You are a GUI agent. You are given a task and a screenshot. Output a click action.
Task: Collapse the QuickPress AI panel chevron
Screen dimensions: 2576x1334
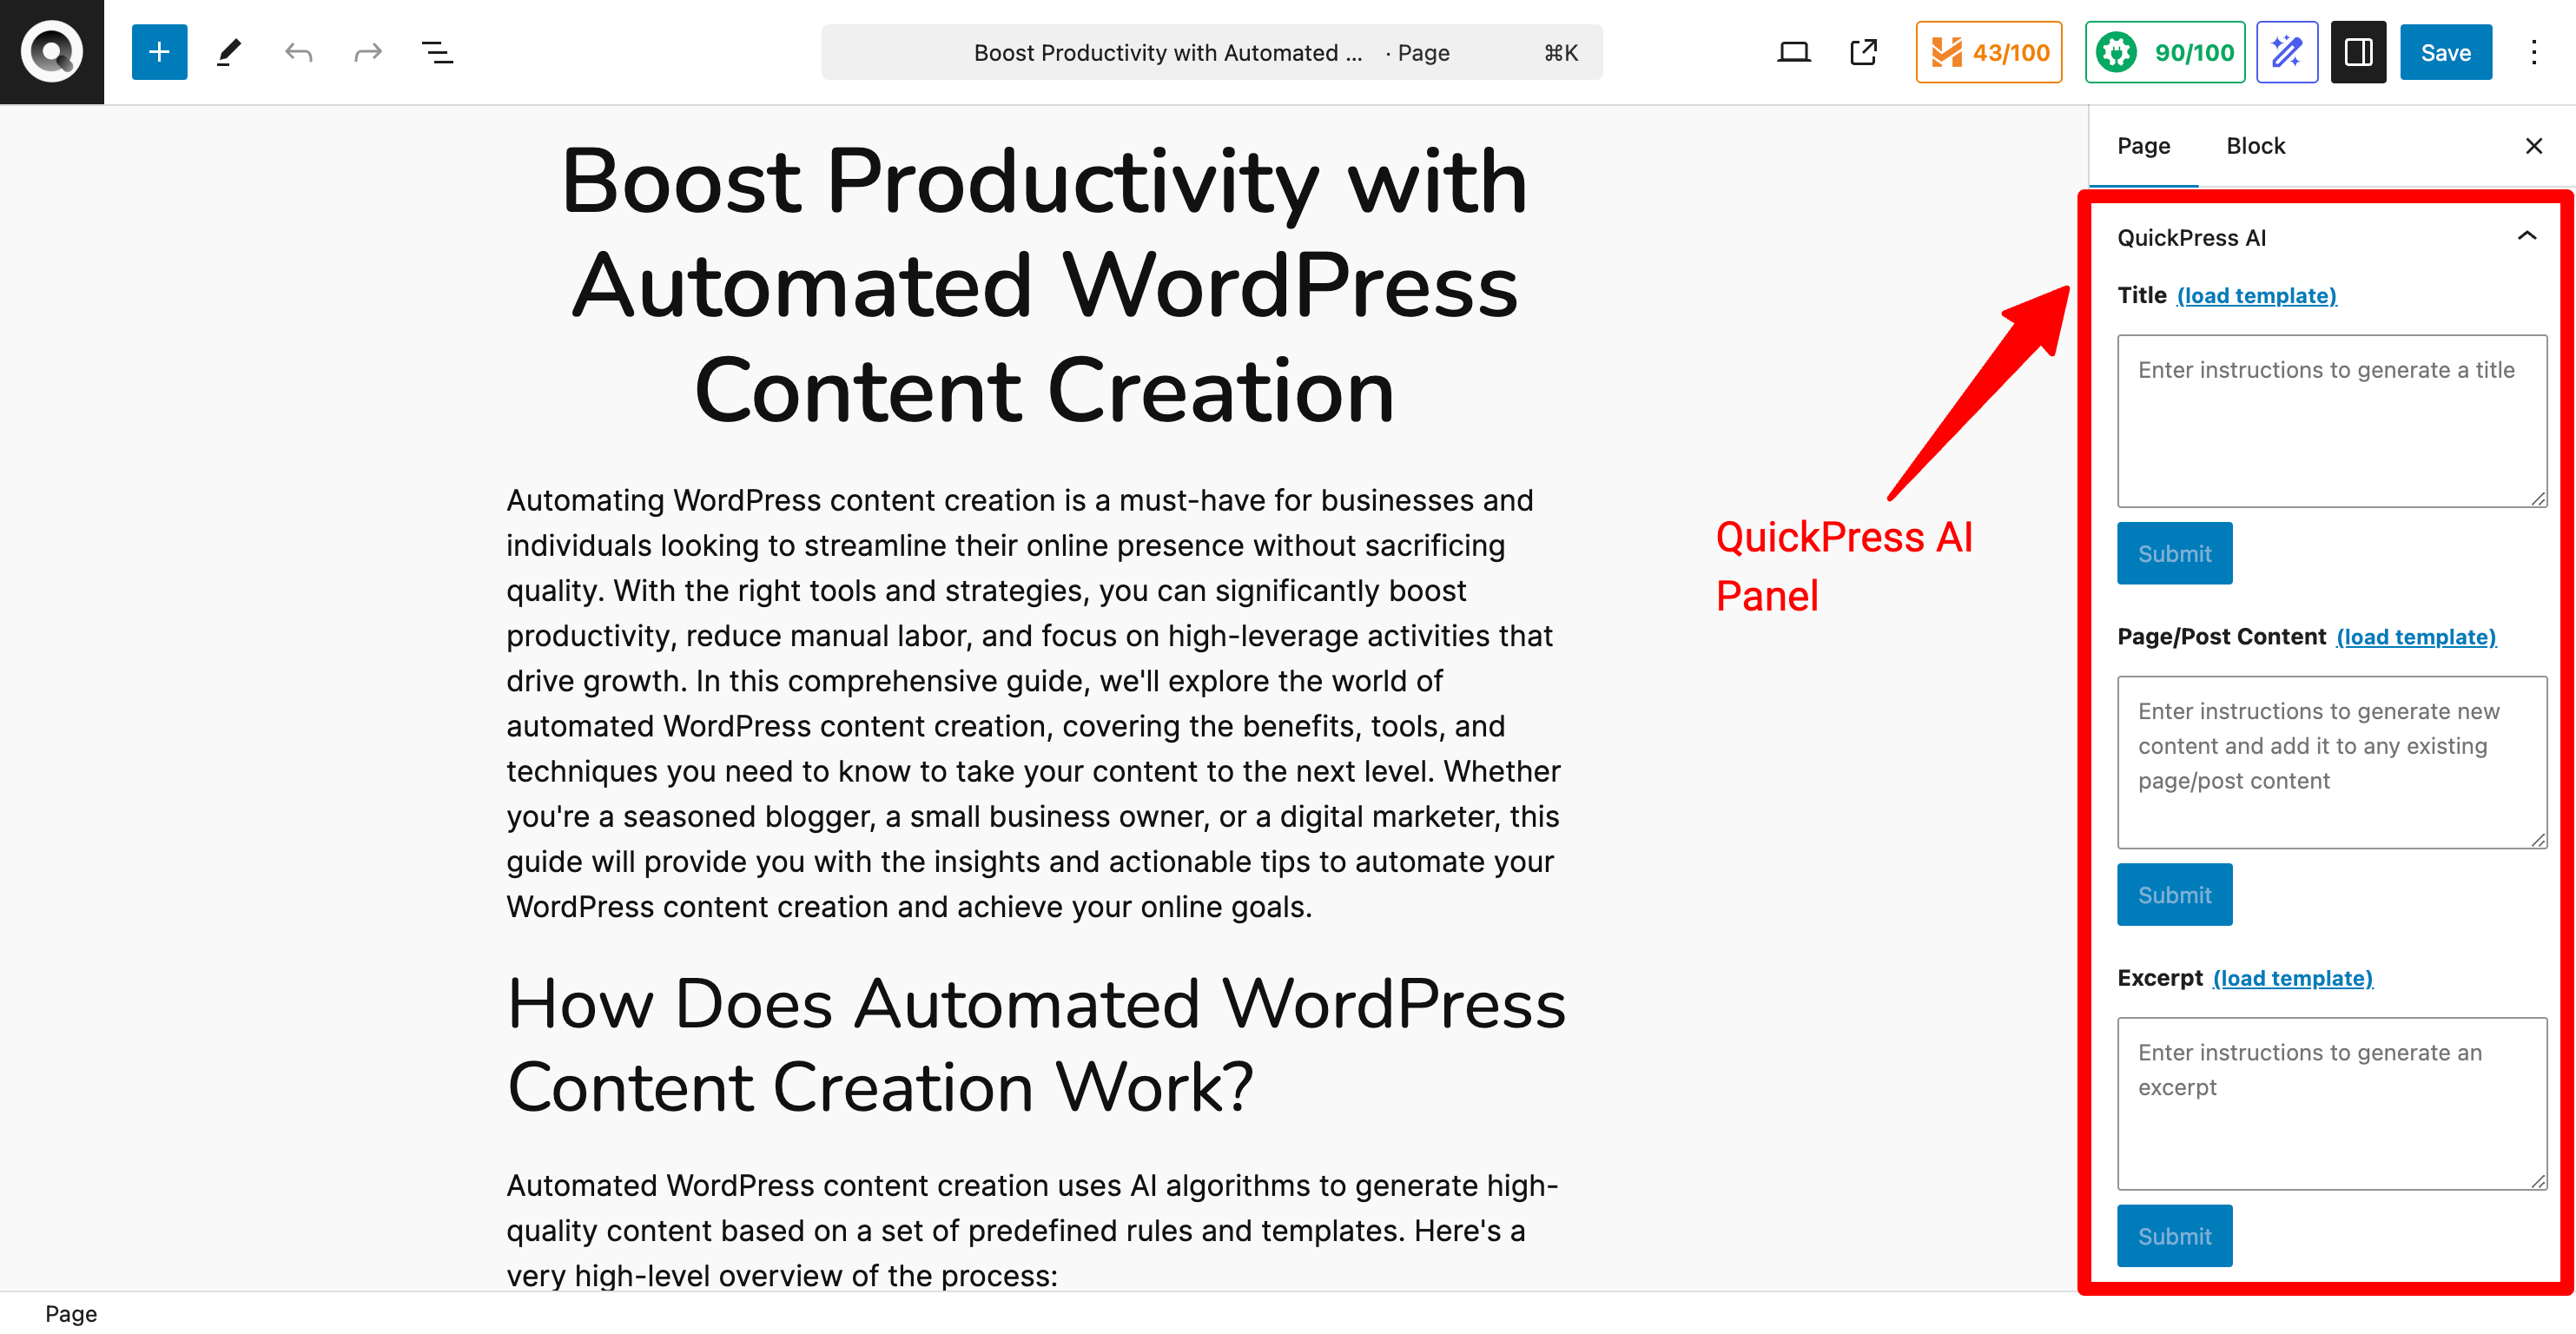click(x=2526, y=236)
